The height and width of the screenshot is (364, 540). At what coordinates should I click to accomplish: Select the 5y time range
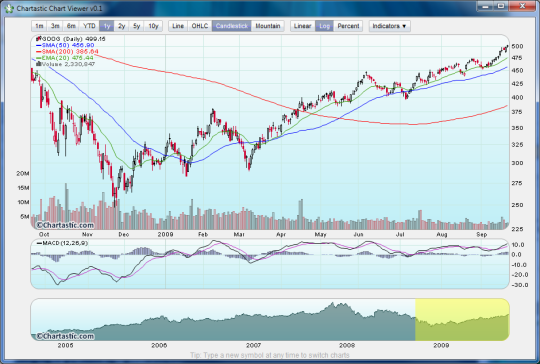click(137, 26)
